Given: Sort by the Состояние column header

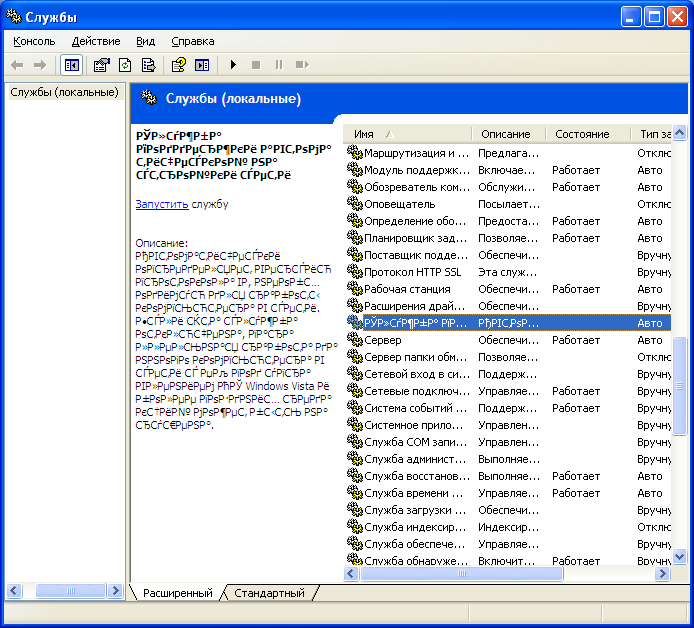Looking at the screenshot, I should click(x=587, y=134).
